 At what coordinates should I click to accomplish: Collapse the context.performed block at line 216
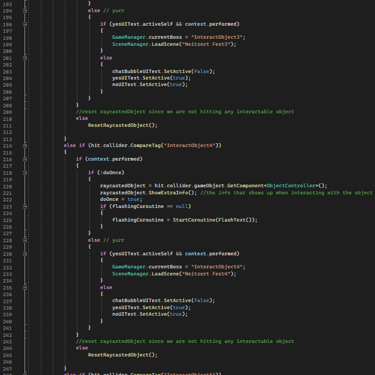click(25, 159)
